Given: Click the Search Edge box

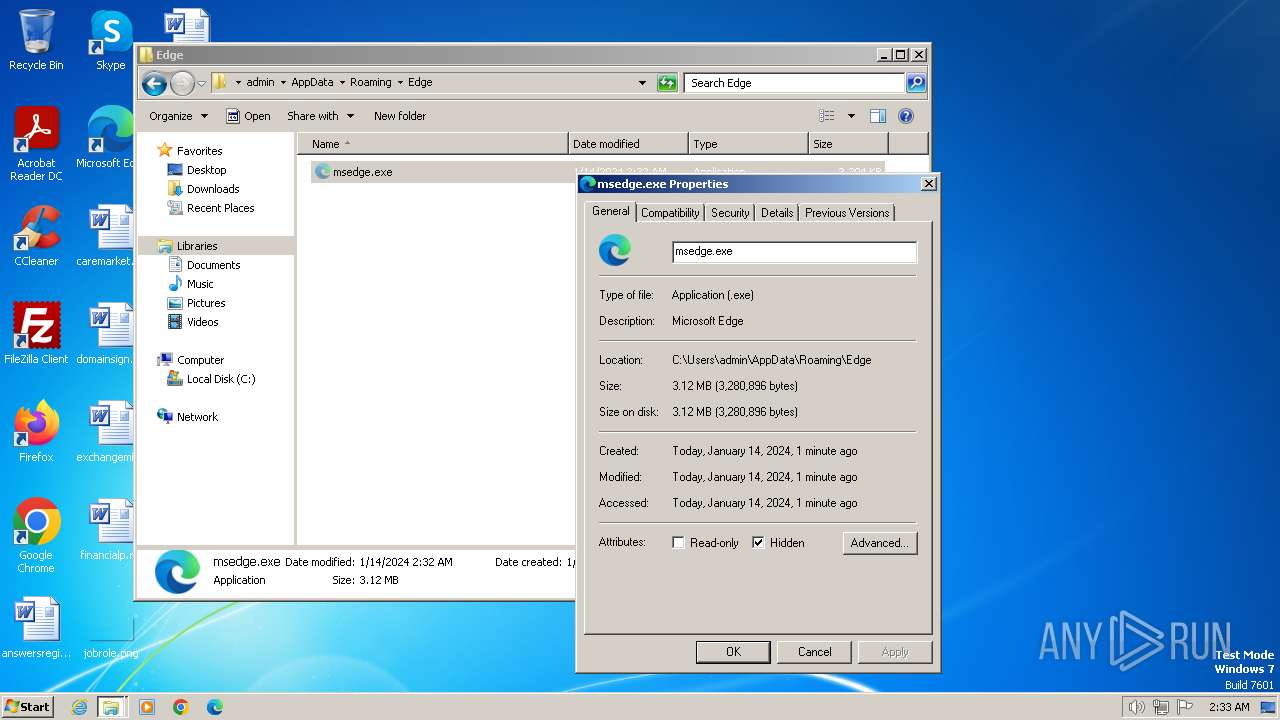Looking at the screenshot, I should point(795,83).
